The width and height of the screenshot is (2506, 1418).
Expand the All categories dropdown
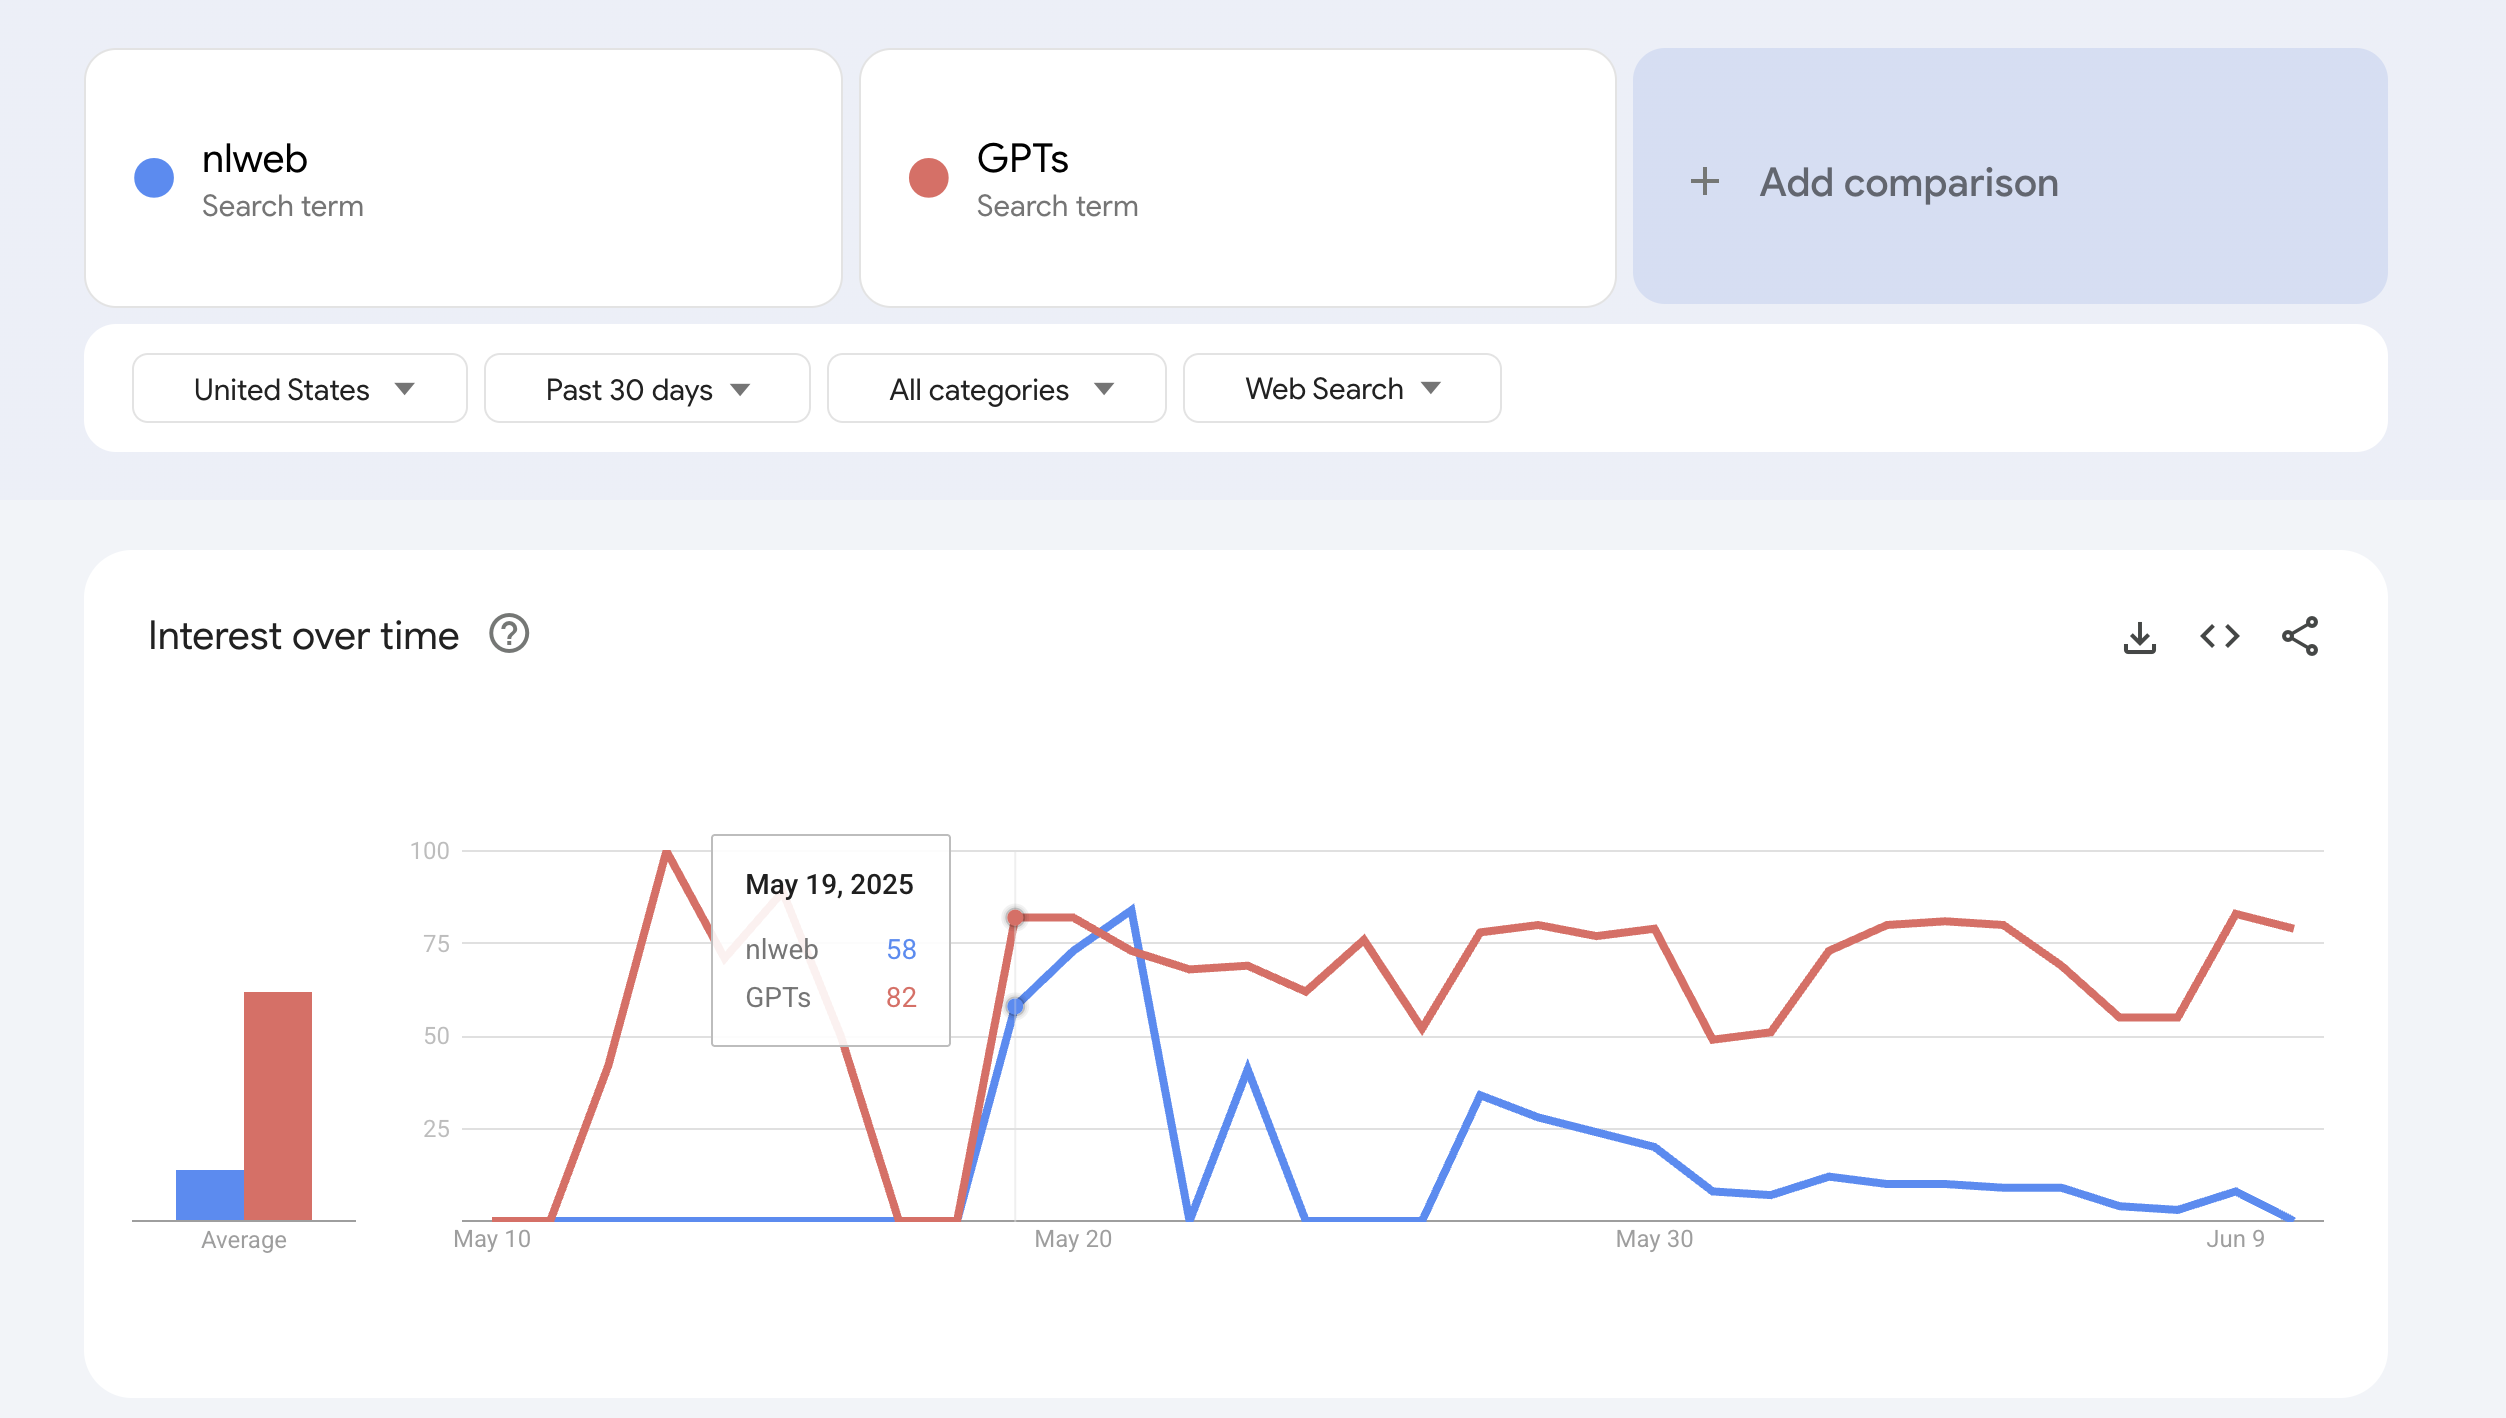tap(997, 389)
